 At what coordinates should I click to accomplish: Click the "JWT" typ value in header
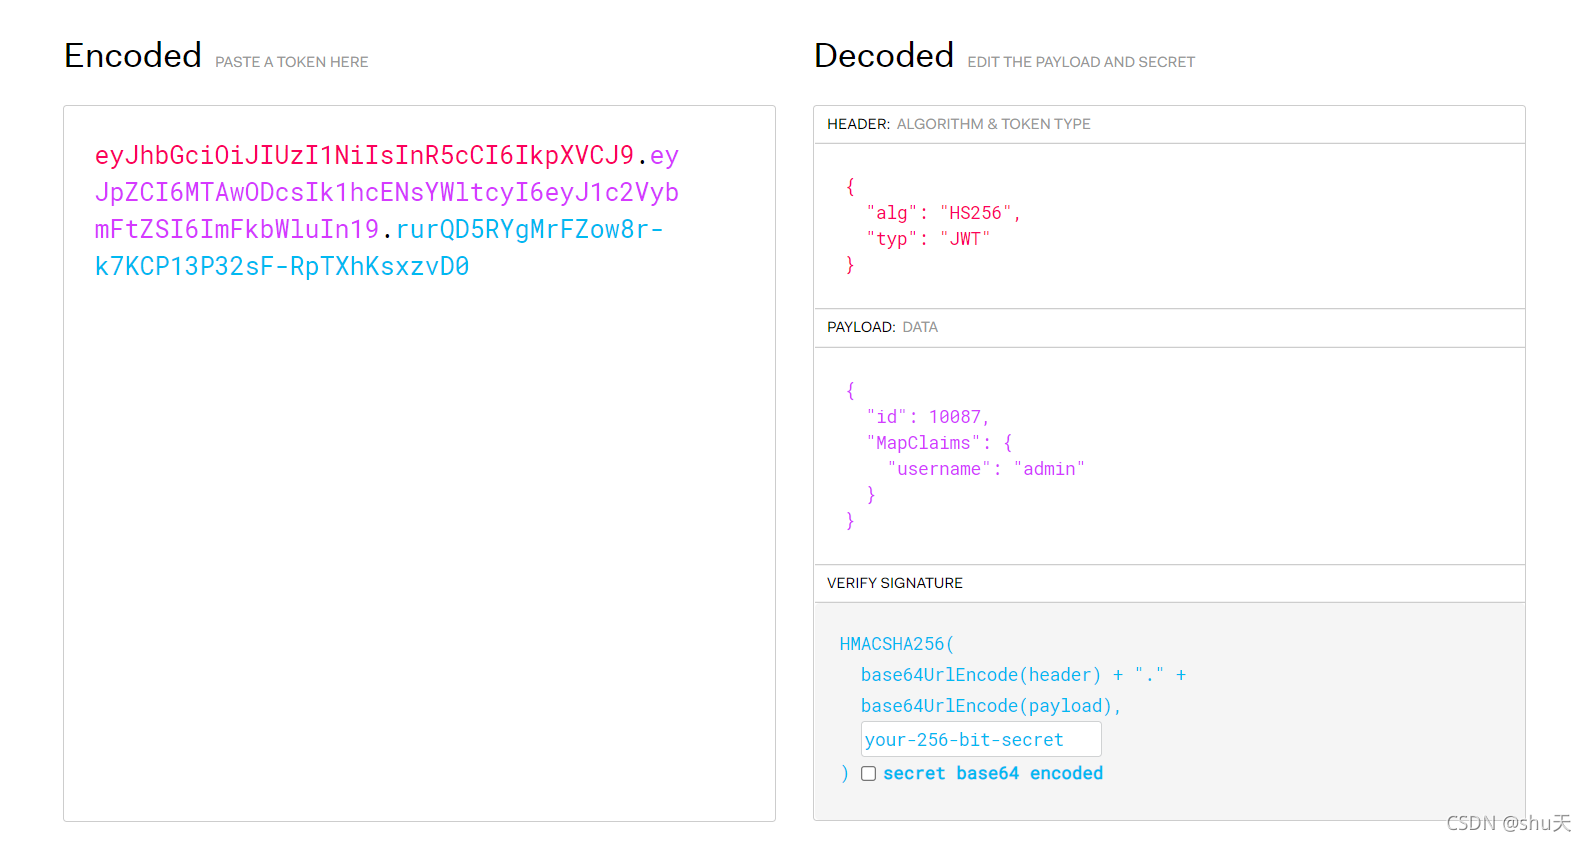pos(965,239)
